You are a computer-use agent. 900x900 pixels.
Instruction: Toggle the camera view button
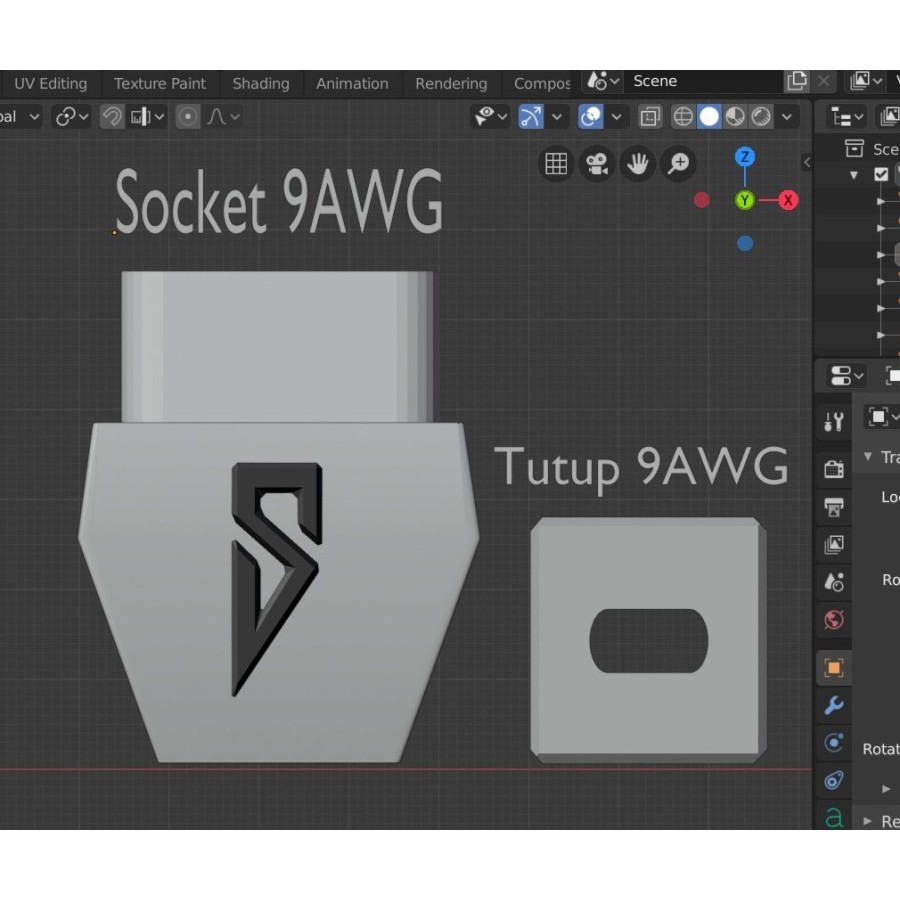(x=598, y=163)
